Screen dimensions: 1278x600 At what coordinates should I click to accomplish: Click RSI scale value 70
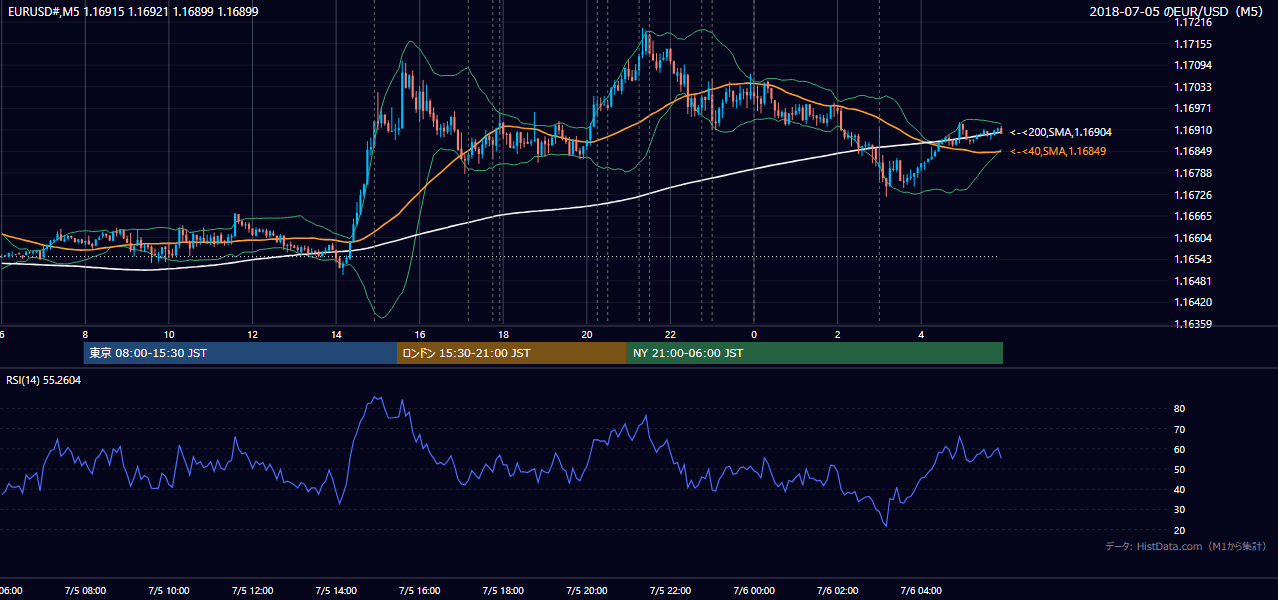coord(1179,429)
